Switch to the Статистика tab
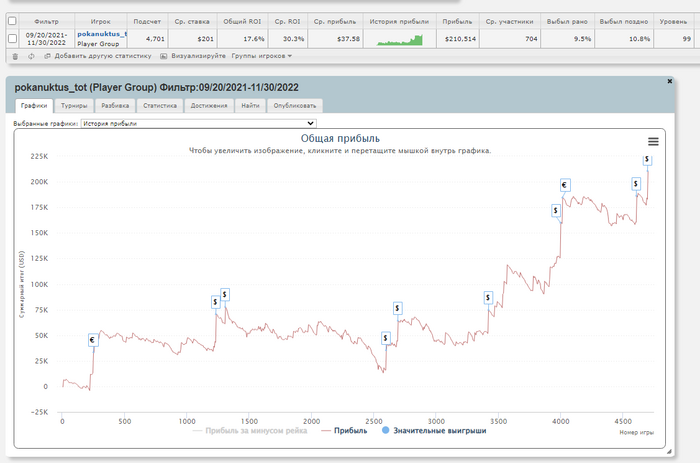 pos(160,106)
